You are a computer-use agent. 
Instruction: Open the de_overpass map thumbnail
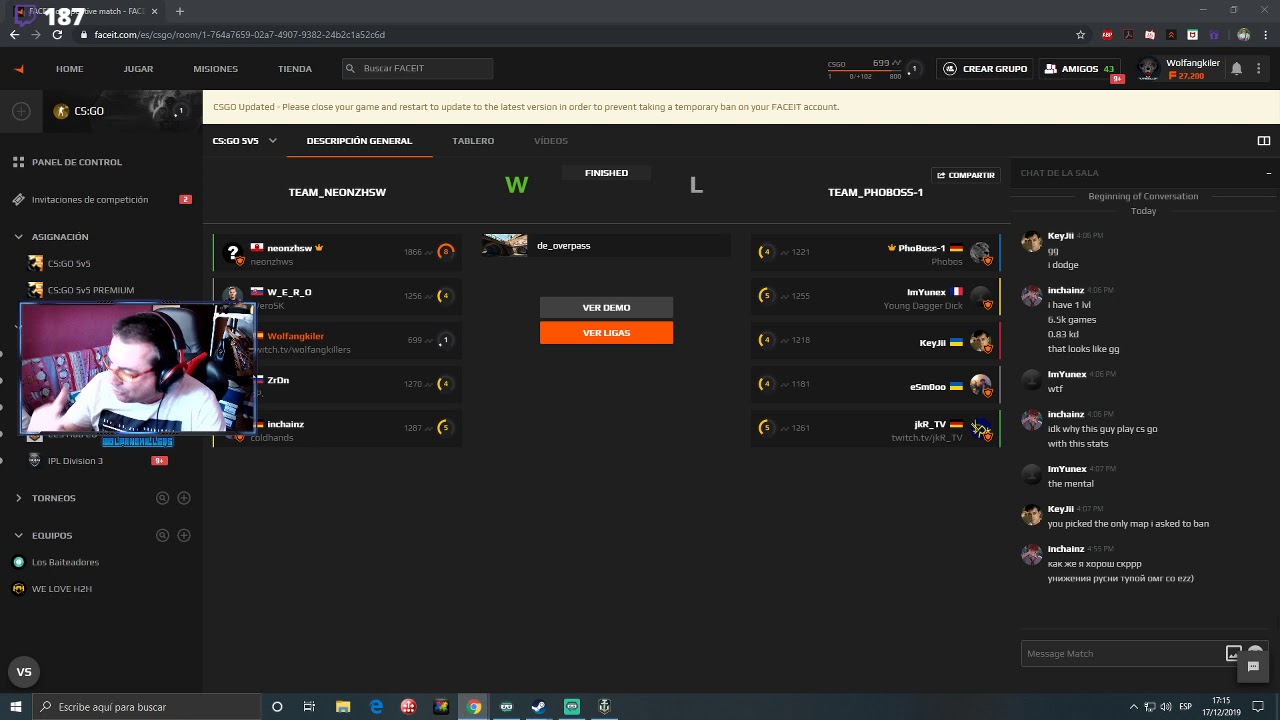pyautogui.click(x=505, y=246)
